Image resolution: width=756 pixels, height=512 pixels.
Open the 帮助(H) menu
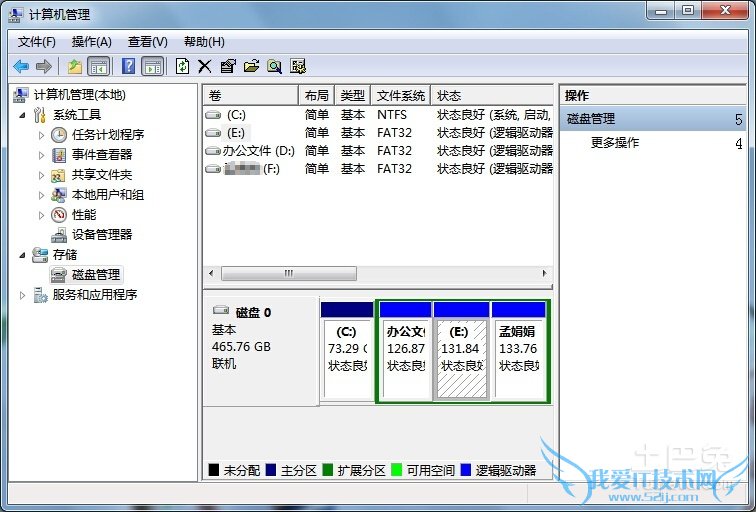click(x=204, y=42)
